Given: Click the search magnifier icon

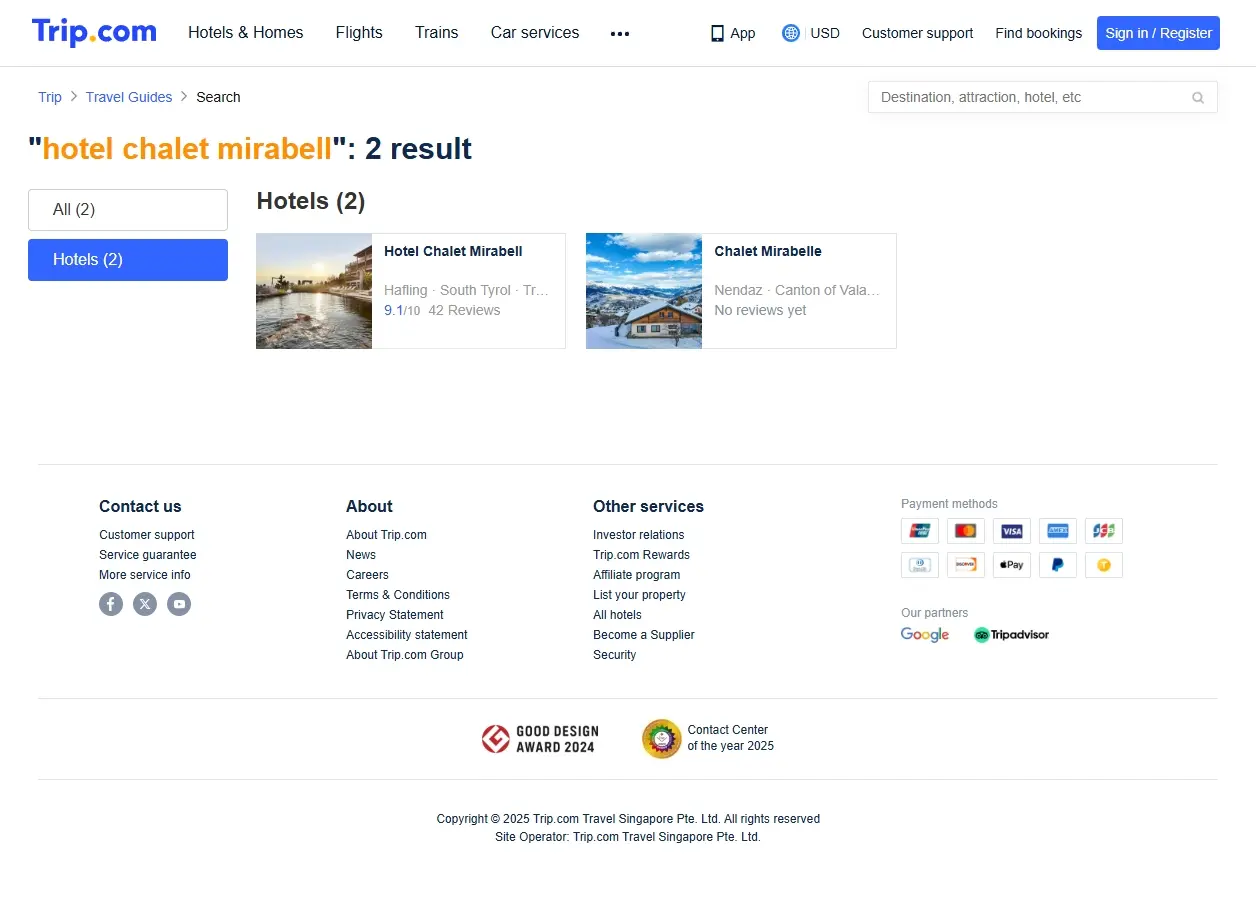Looking at the screenshot, I should pyautogui.click(x=1198, y=97).
